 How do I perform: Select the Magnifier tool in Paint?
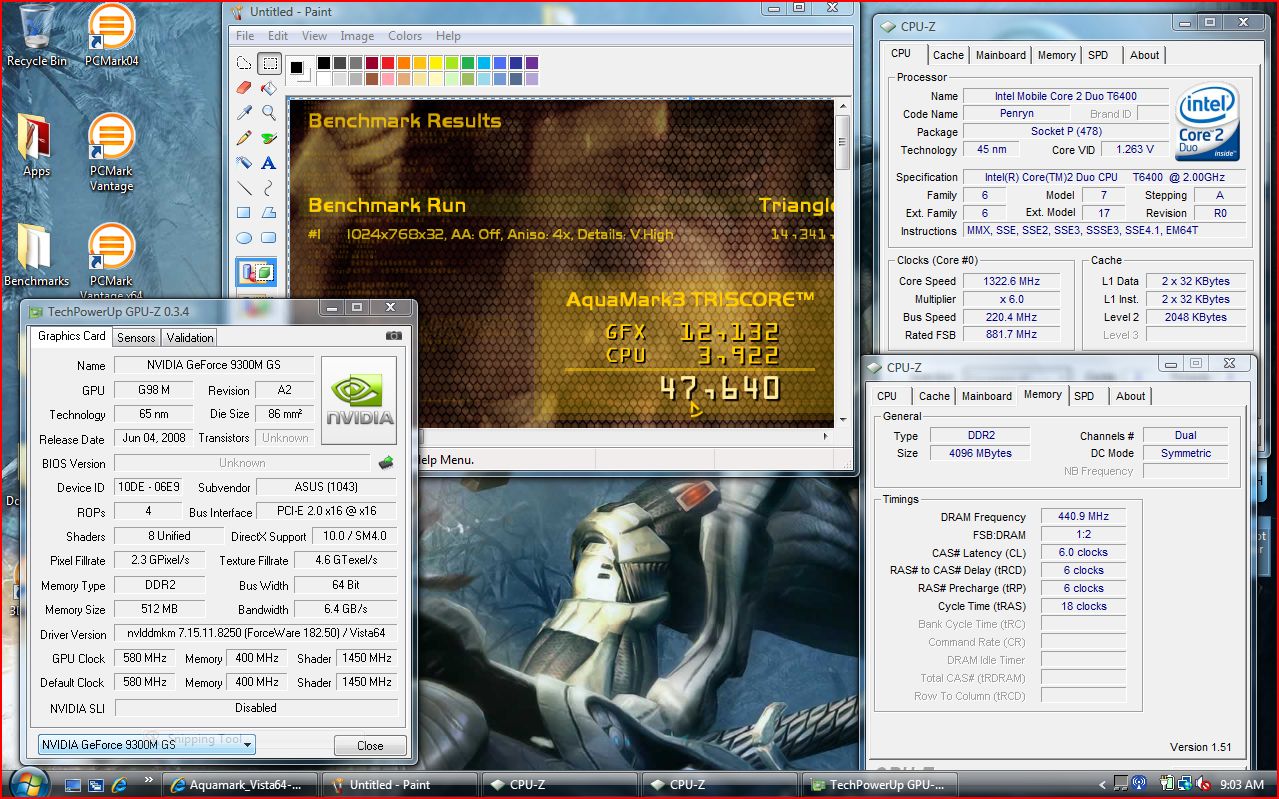(x=269, y=113)
